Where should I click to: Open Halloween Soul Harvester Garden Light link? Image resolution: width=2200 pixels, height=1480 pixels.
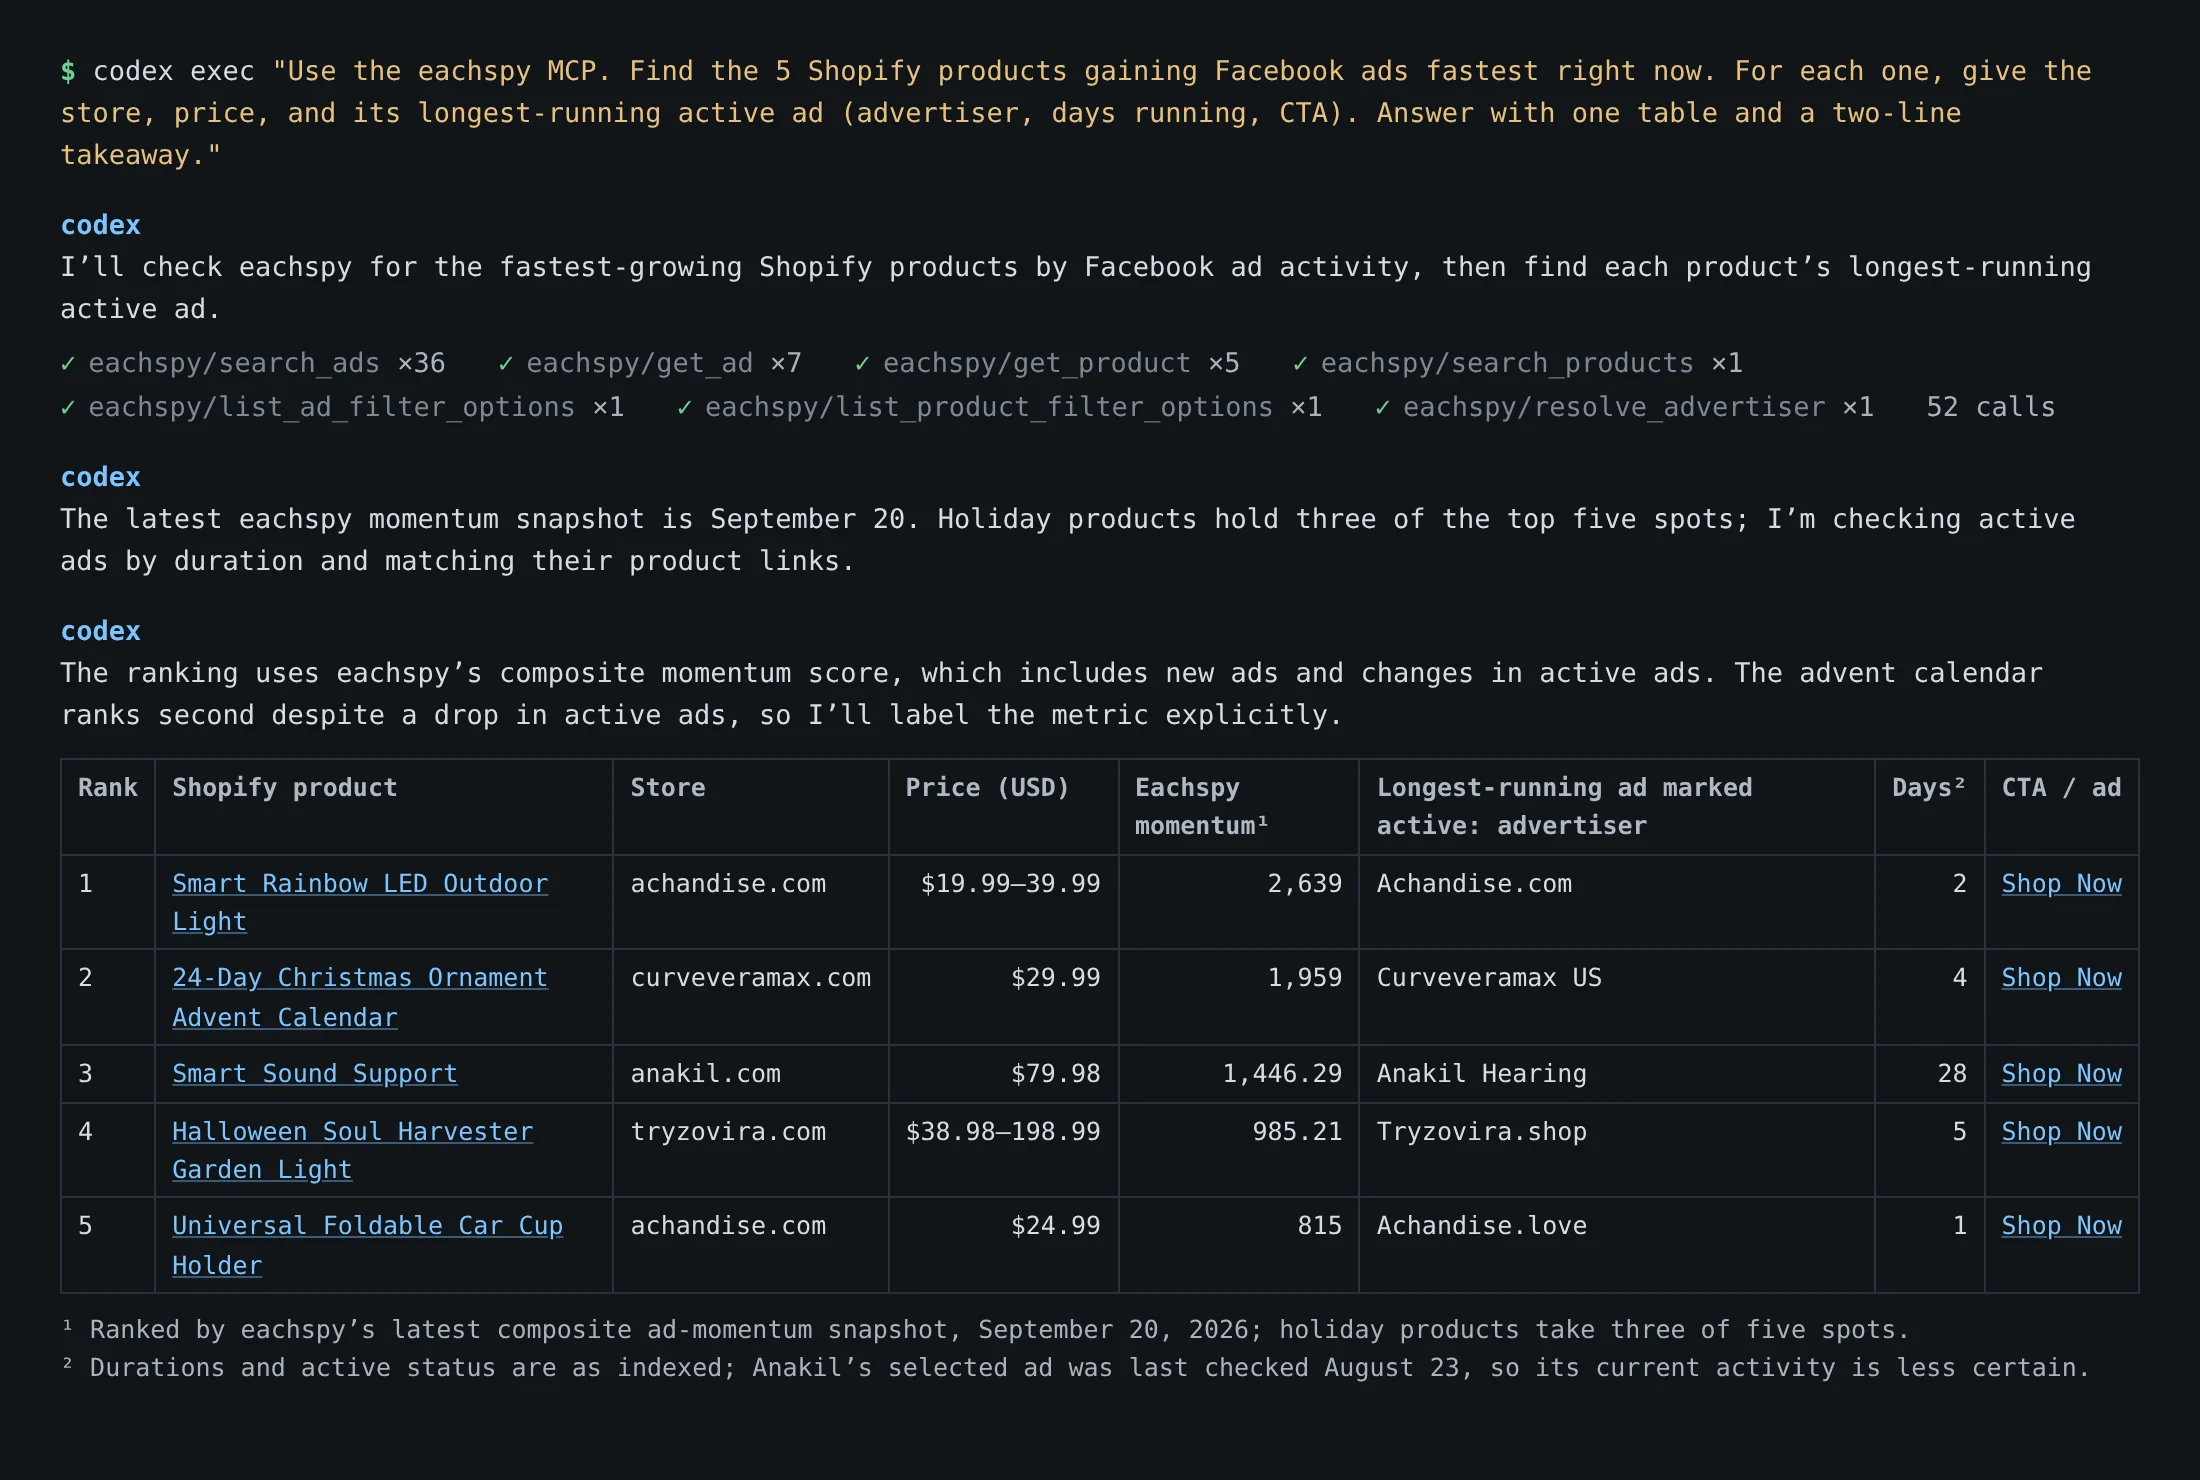pyautogui.click(x=352, y=1150)
